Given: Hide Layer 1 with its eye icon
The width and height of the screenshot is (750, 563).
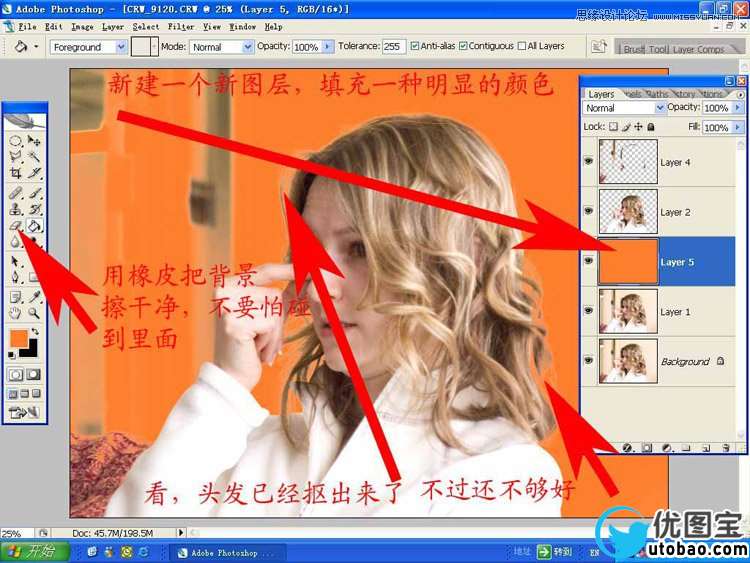Looking at the screenshot, I should (x=589, y=310).
